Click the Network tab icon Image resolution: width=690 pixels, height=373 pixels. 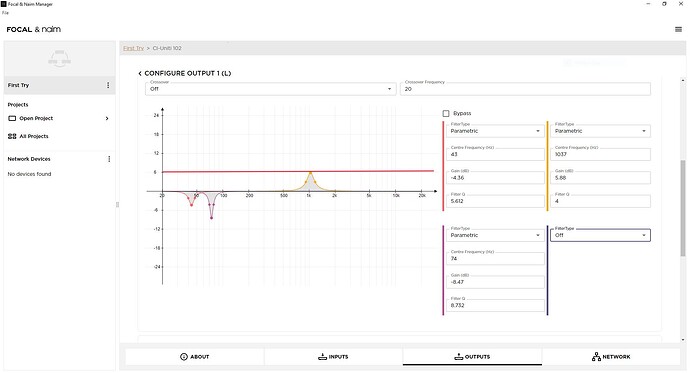596,357
